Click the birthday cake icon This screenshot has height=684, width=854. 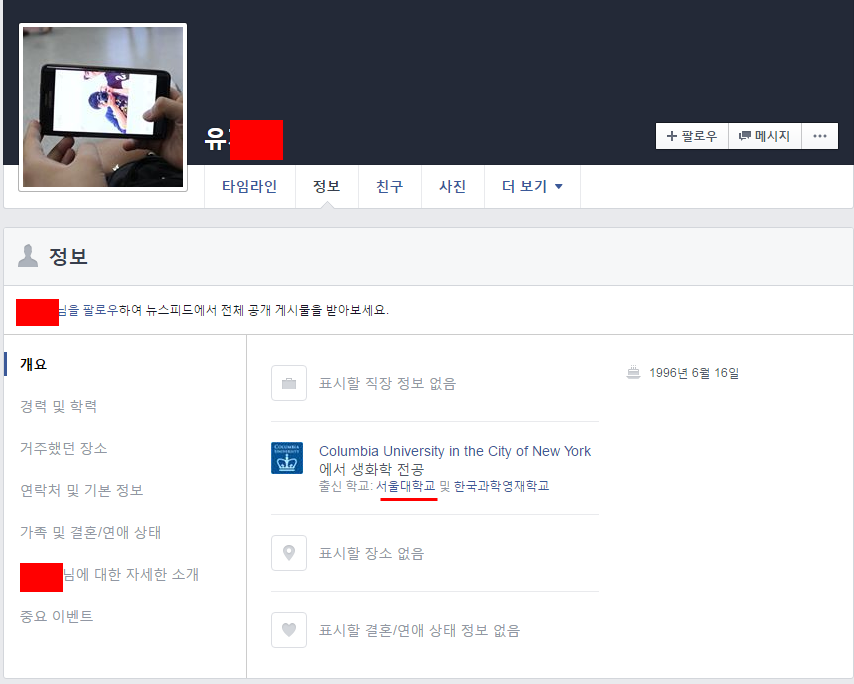pos(632,373)
